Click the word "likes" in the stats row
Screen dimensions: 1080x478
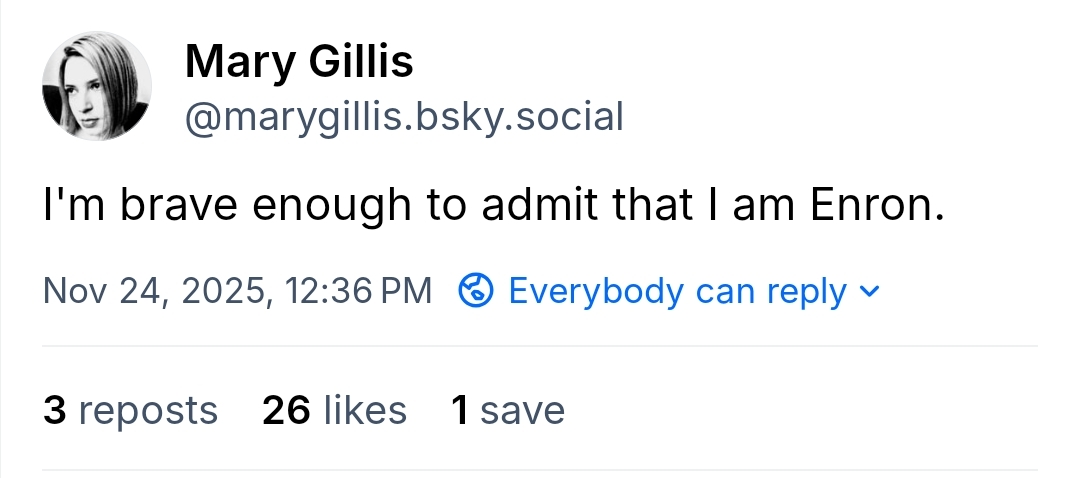pyautogui.click(x=364, y=410)
